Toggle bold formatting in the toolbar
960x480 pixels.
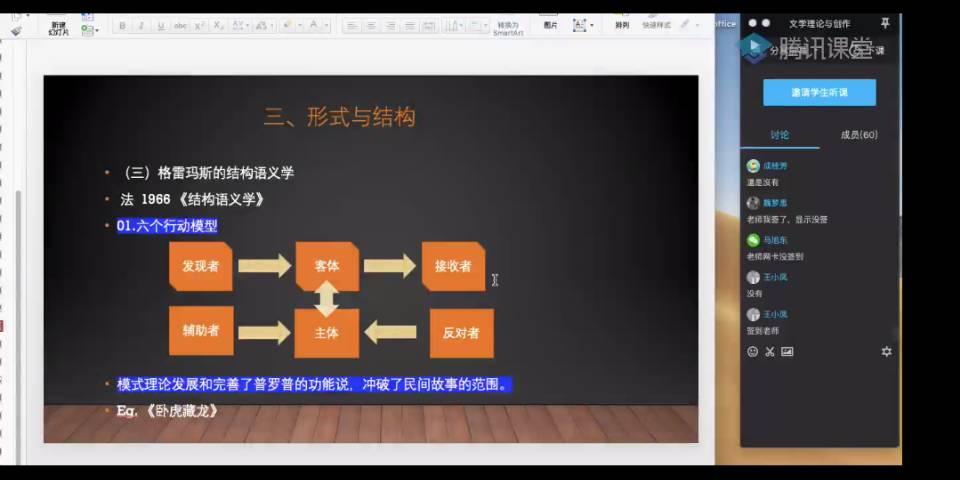[122, 26]
